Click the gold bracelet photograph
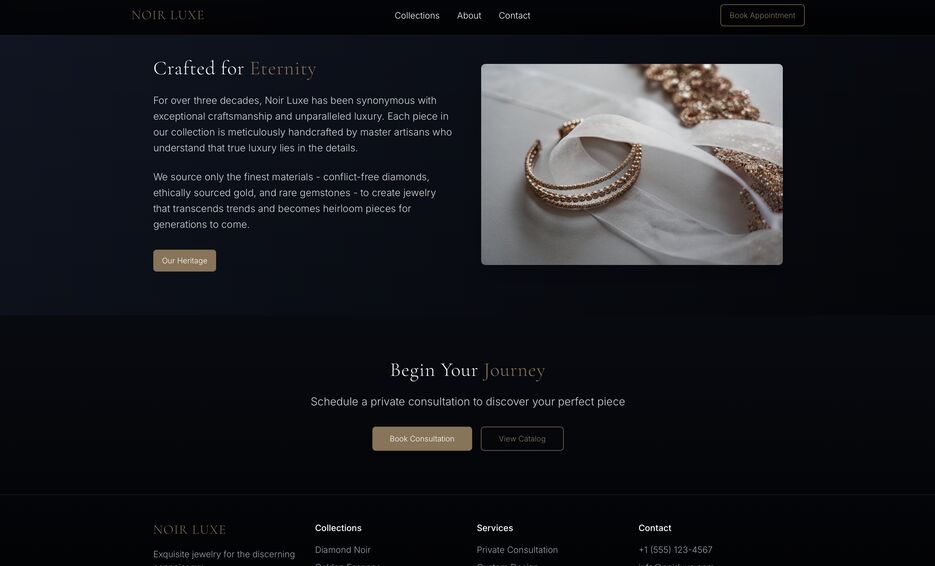This screenshot has width=935, height=566. (x=631, y=164)
